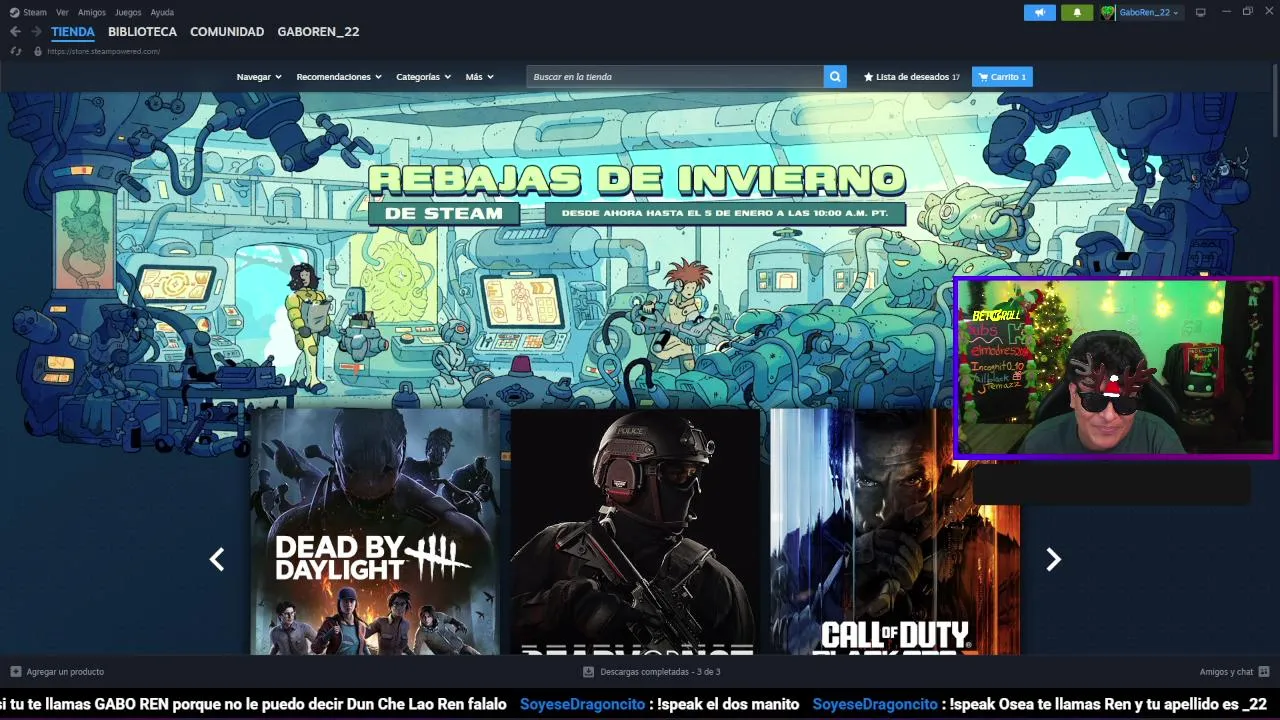
Task: Expand the Más dropdown
Action: tap(479, 77)
